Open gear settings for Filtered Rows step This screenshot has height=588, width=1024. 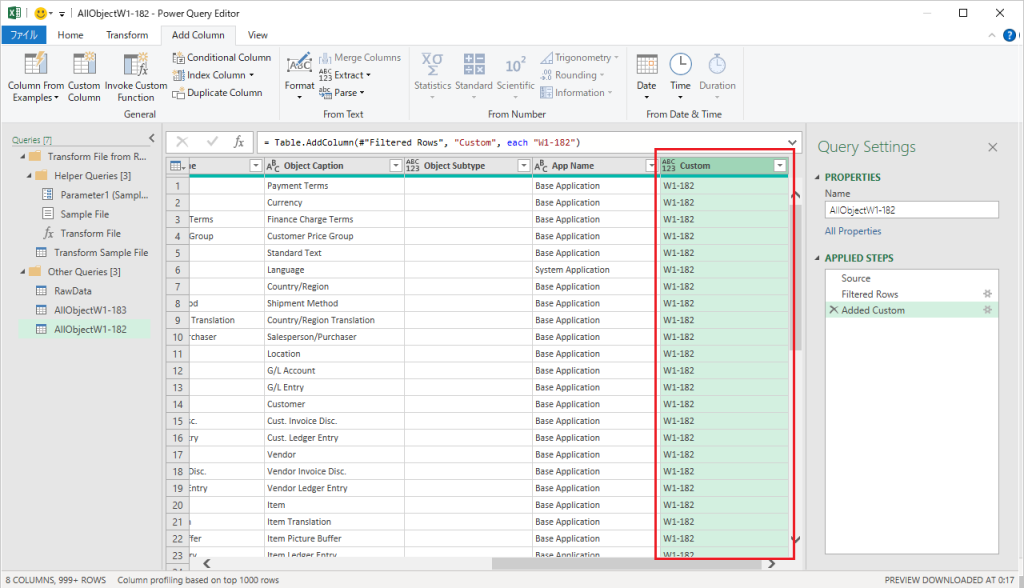(x=987, y=294)
